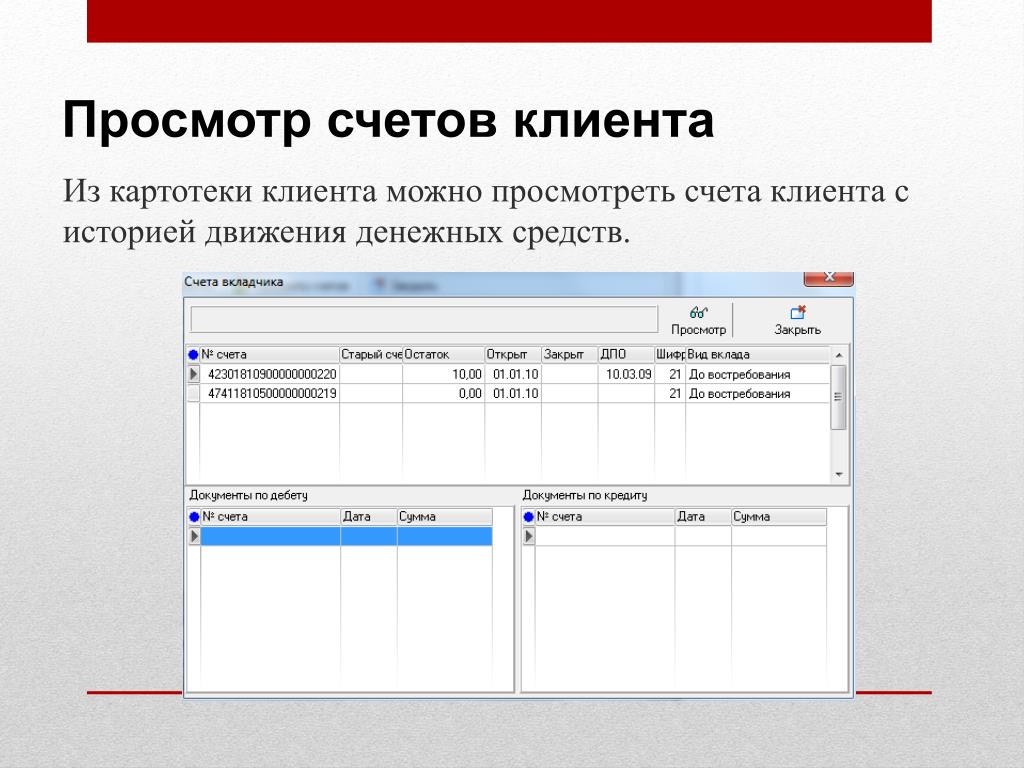
Task: Click the empty field left of Просмотр
Action: [424, 320]
